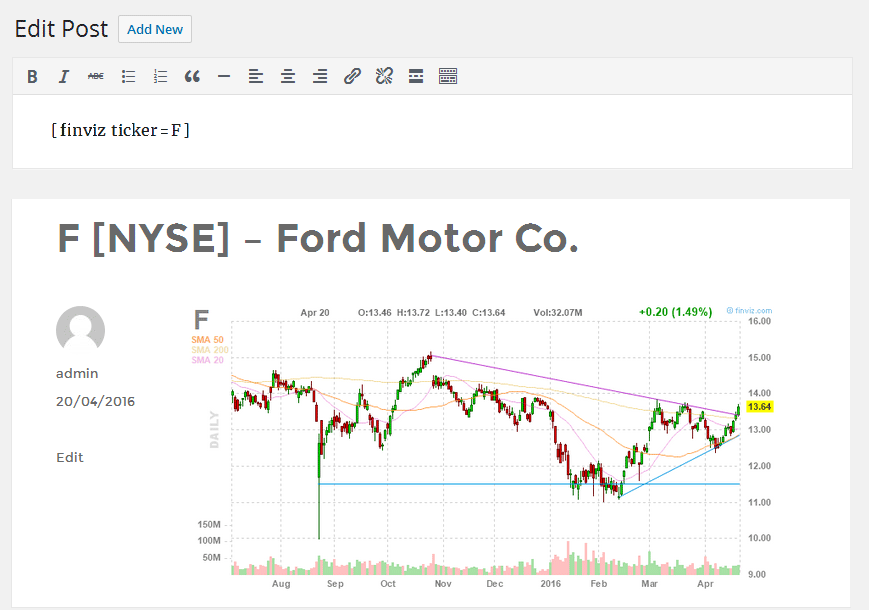Click the Vol:32.07M text on the chart
Screen dimensions: 869x610
tap(558, 312)
